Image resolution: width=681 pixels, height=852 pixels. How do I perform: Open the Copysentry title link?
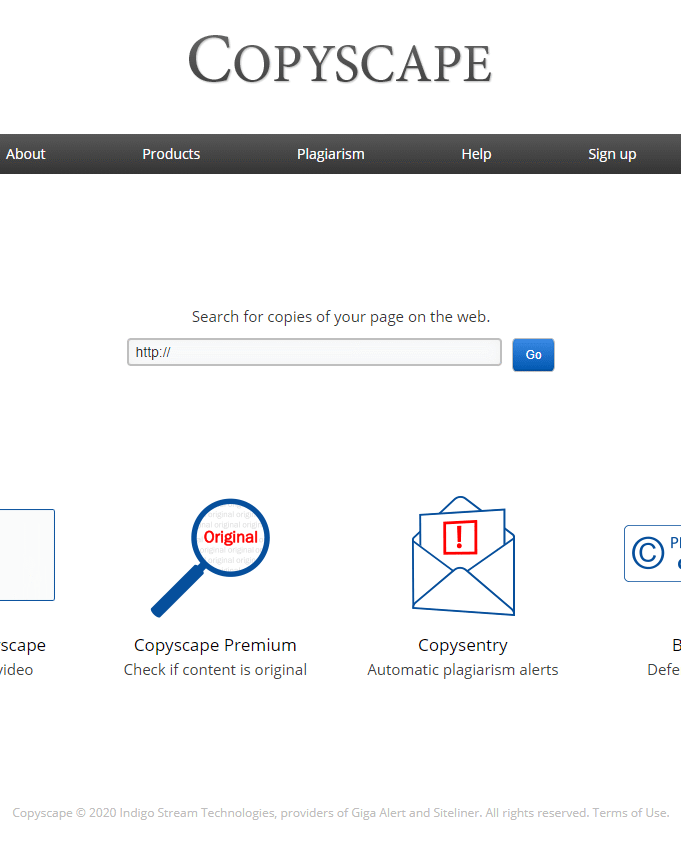coord(463,645)
